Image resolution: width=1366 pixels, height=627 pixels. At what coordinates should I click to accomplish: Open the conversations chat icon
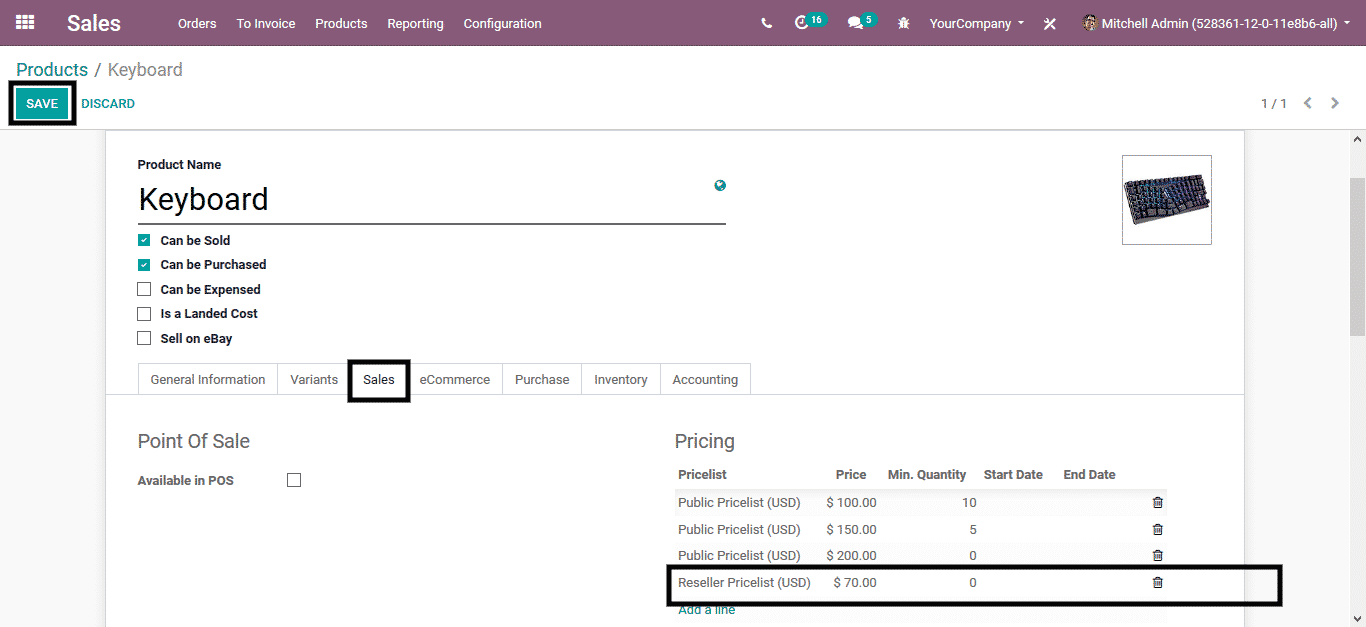[x=855, y=23]
